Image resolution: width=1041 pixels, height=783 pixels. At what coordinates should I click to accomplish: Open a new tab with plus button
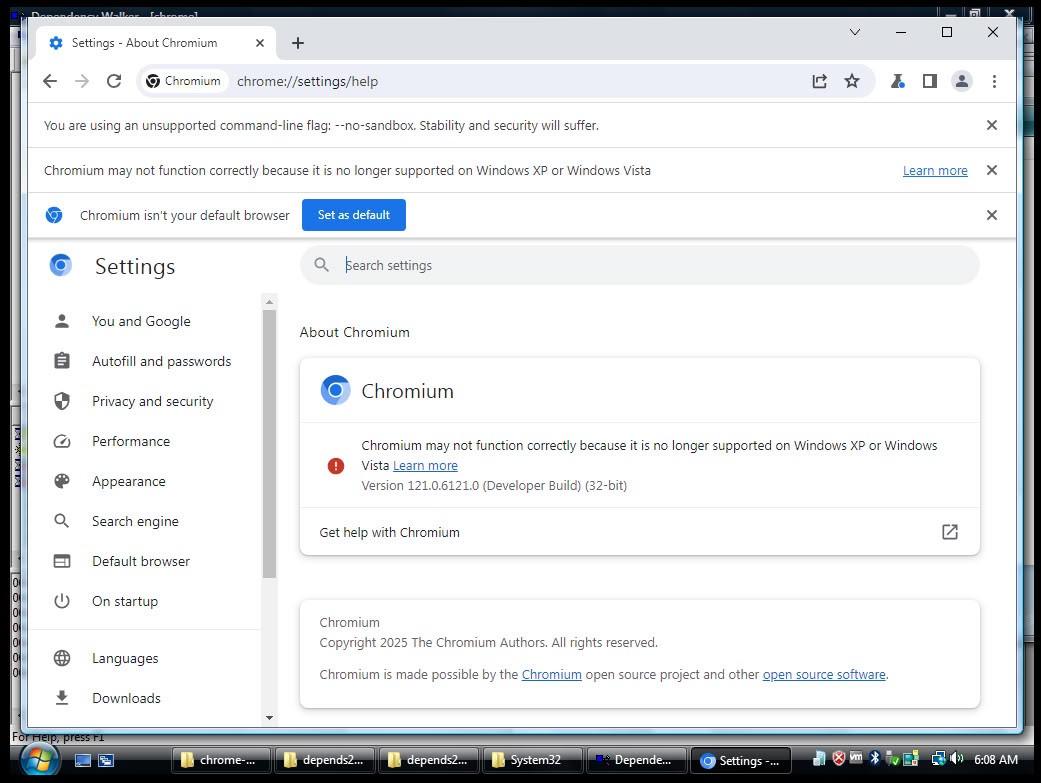coord(297,43)
